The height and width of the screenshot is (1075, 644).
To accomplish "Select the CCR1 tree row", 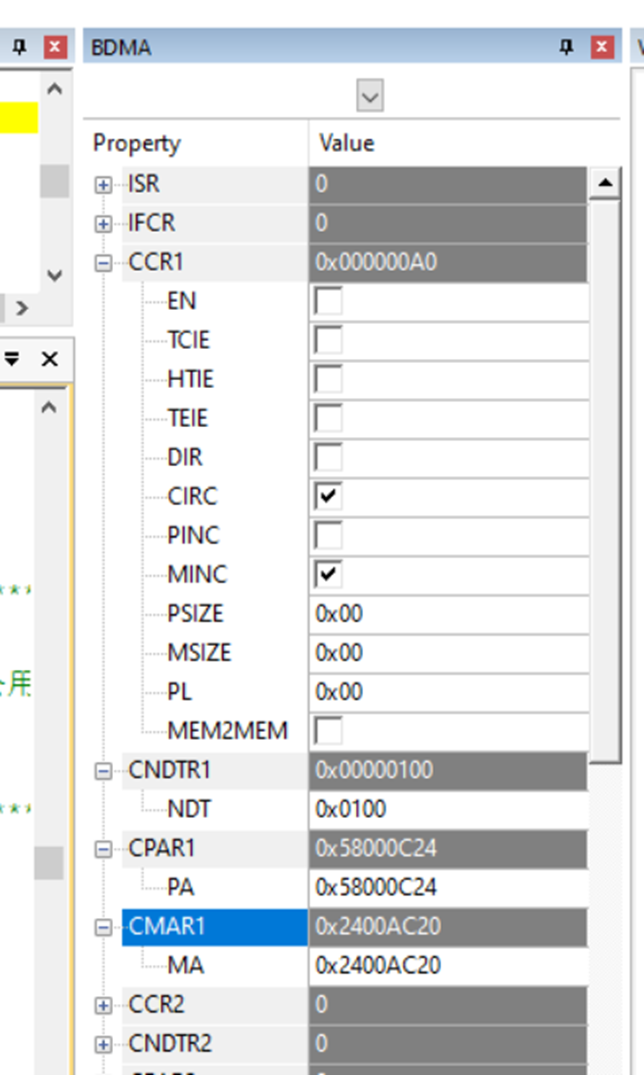I will 215,262.
